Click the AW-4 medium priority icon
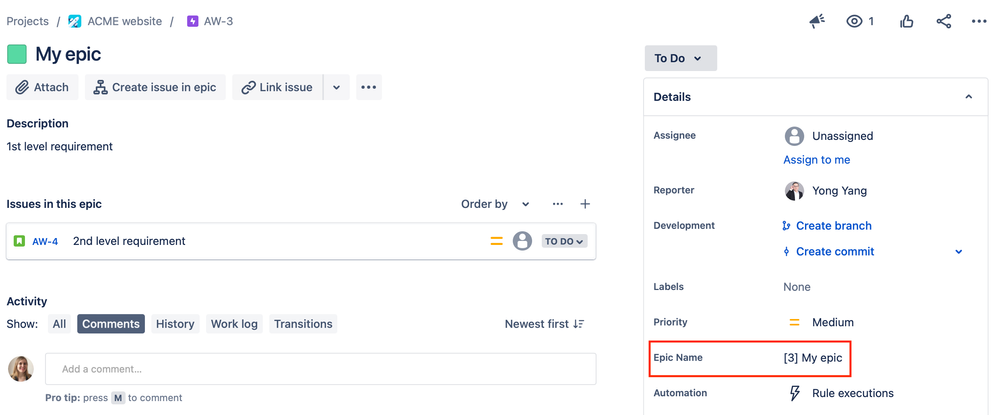The width and height of the screenshot is (999, 415). [x=496, y=242]
